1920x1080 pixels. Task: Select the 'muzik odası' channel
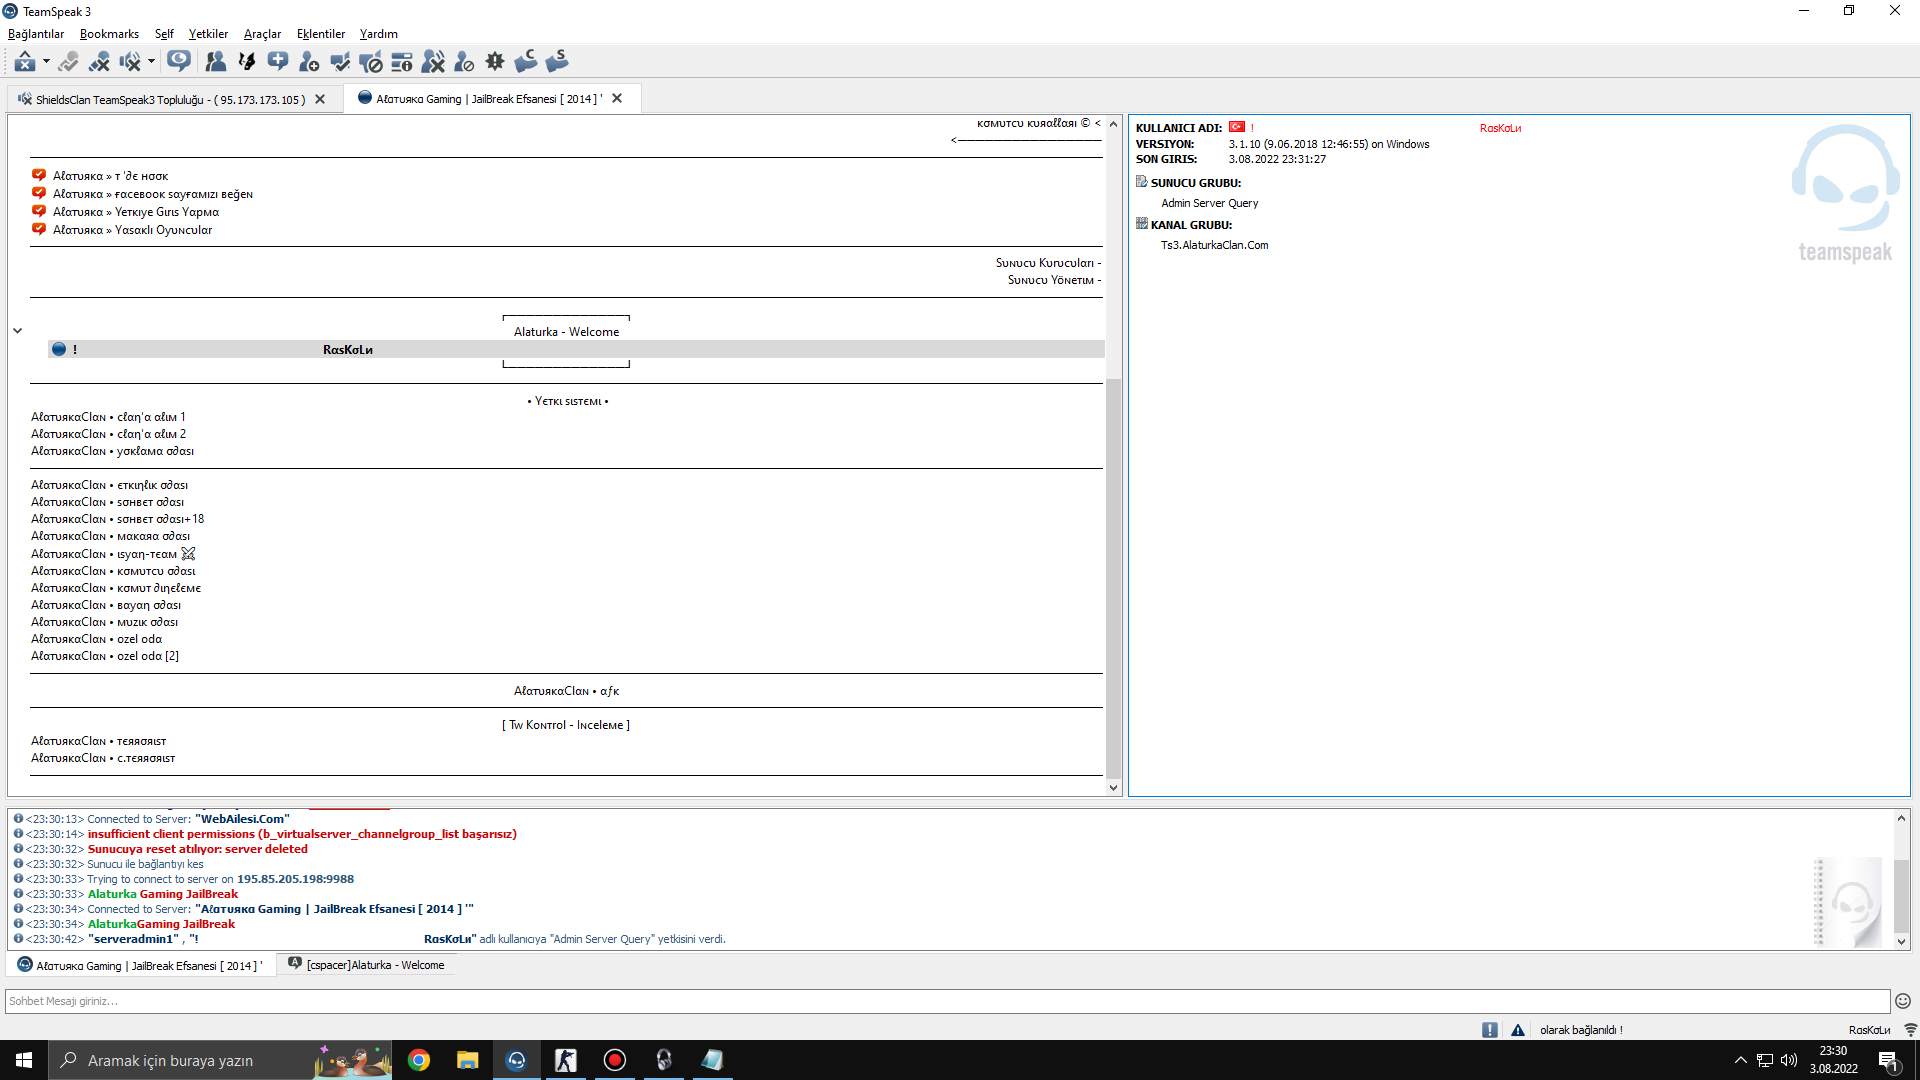click(104, 622)
